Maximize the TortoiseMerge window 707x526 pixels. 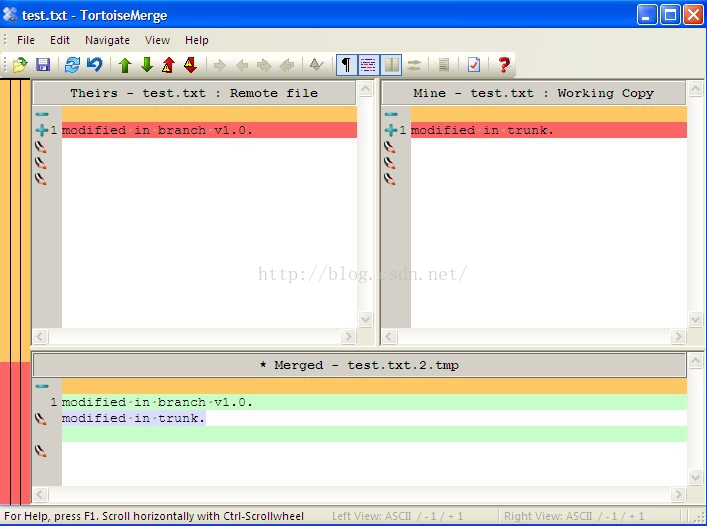pyautogui.click(x=670, y=15)
